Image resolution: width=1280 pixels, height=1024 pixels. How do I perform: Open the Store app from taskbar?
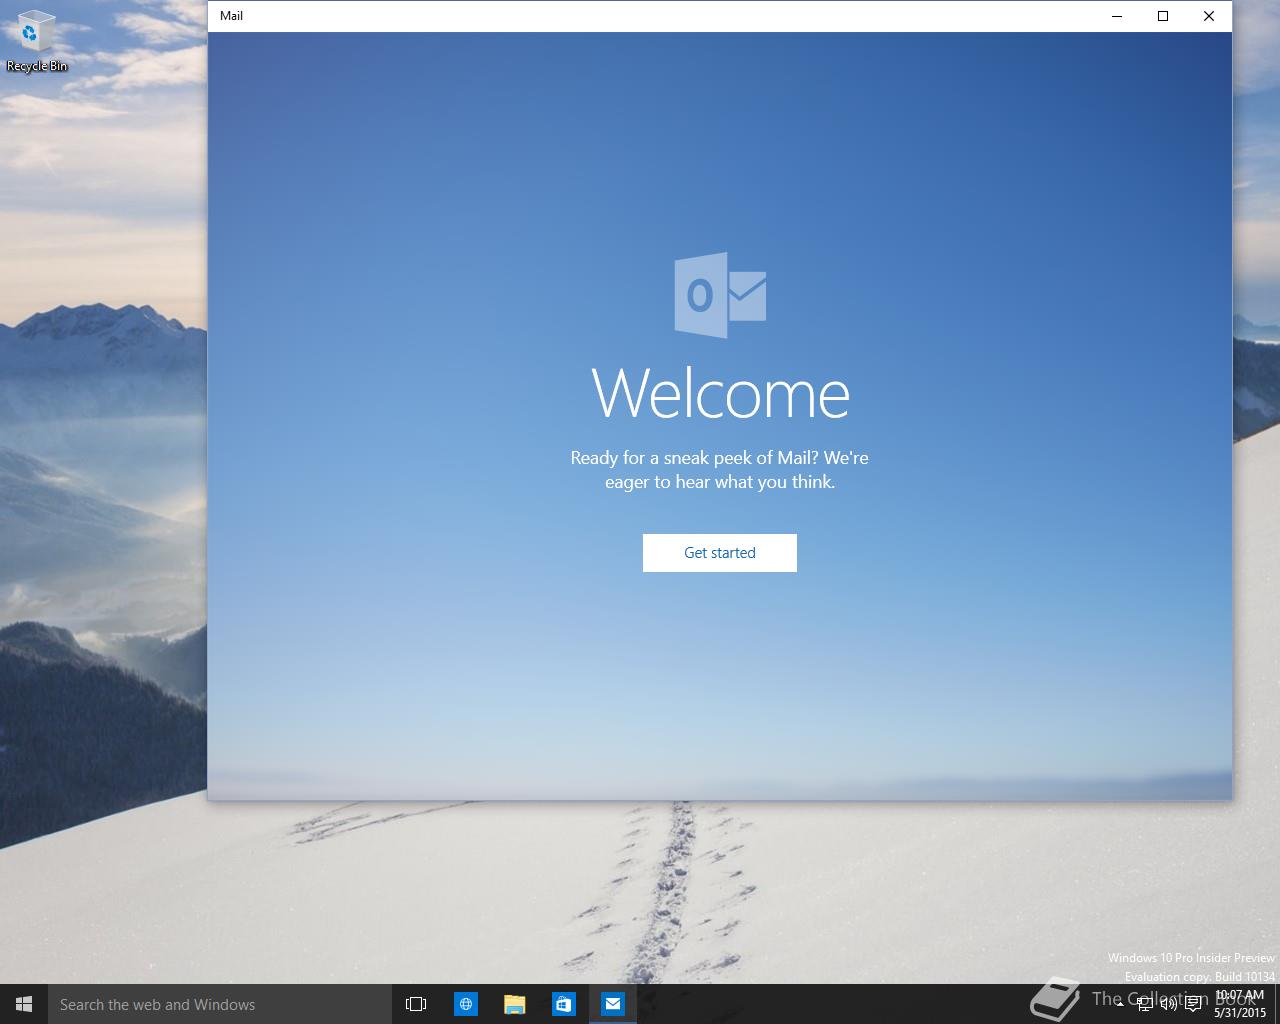[563, 1004]
